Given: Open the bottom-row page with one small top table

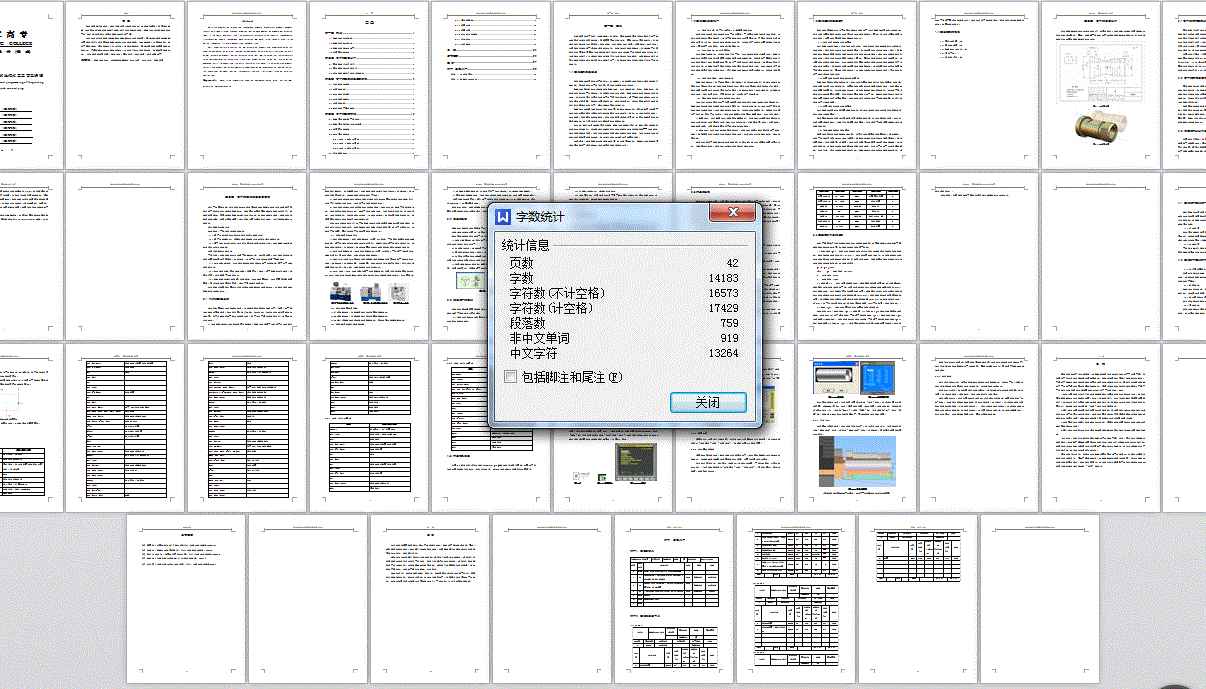Looking at the screenshot, I should [x=917, y=599].
